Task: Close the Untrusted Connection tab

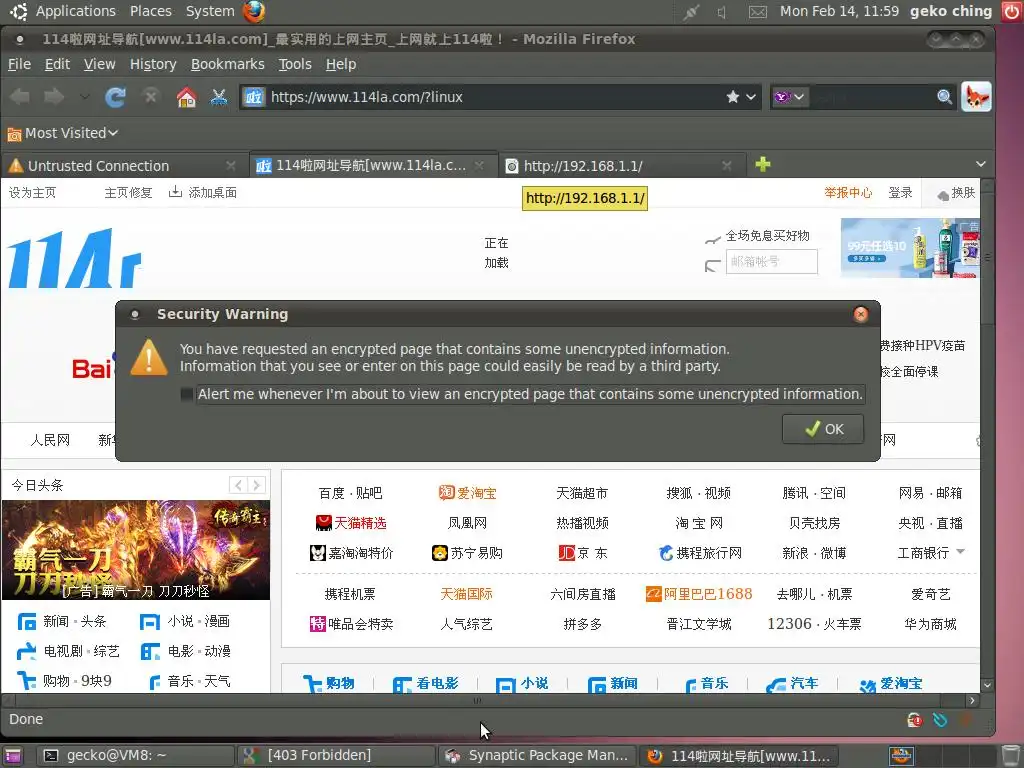Action: tap(231, 166)
